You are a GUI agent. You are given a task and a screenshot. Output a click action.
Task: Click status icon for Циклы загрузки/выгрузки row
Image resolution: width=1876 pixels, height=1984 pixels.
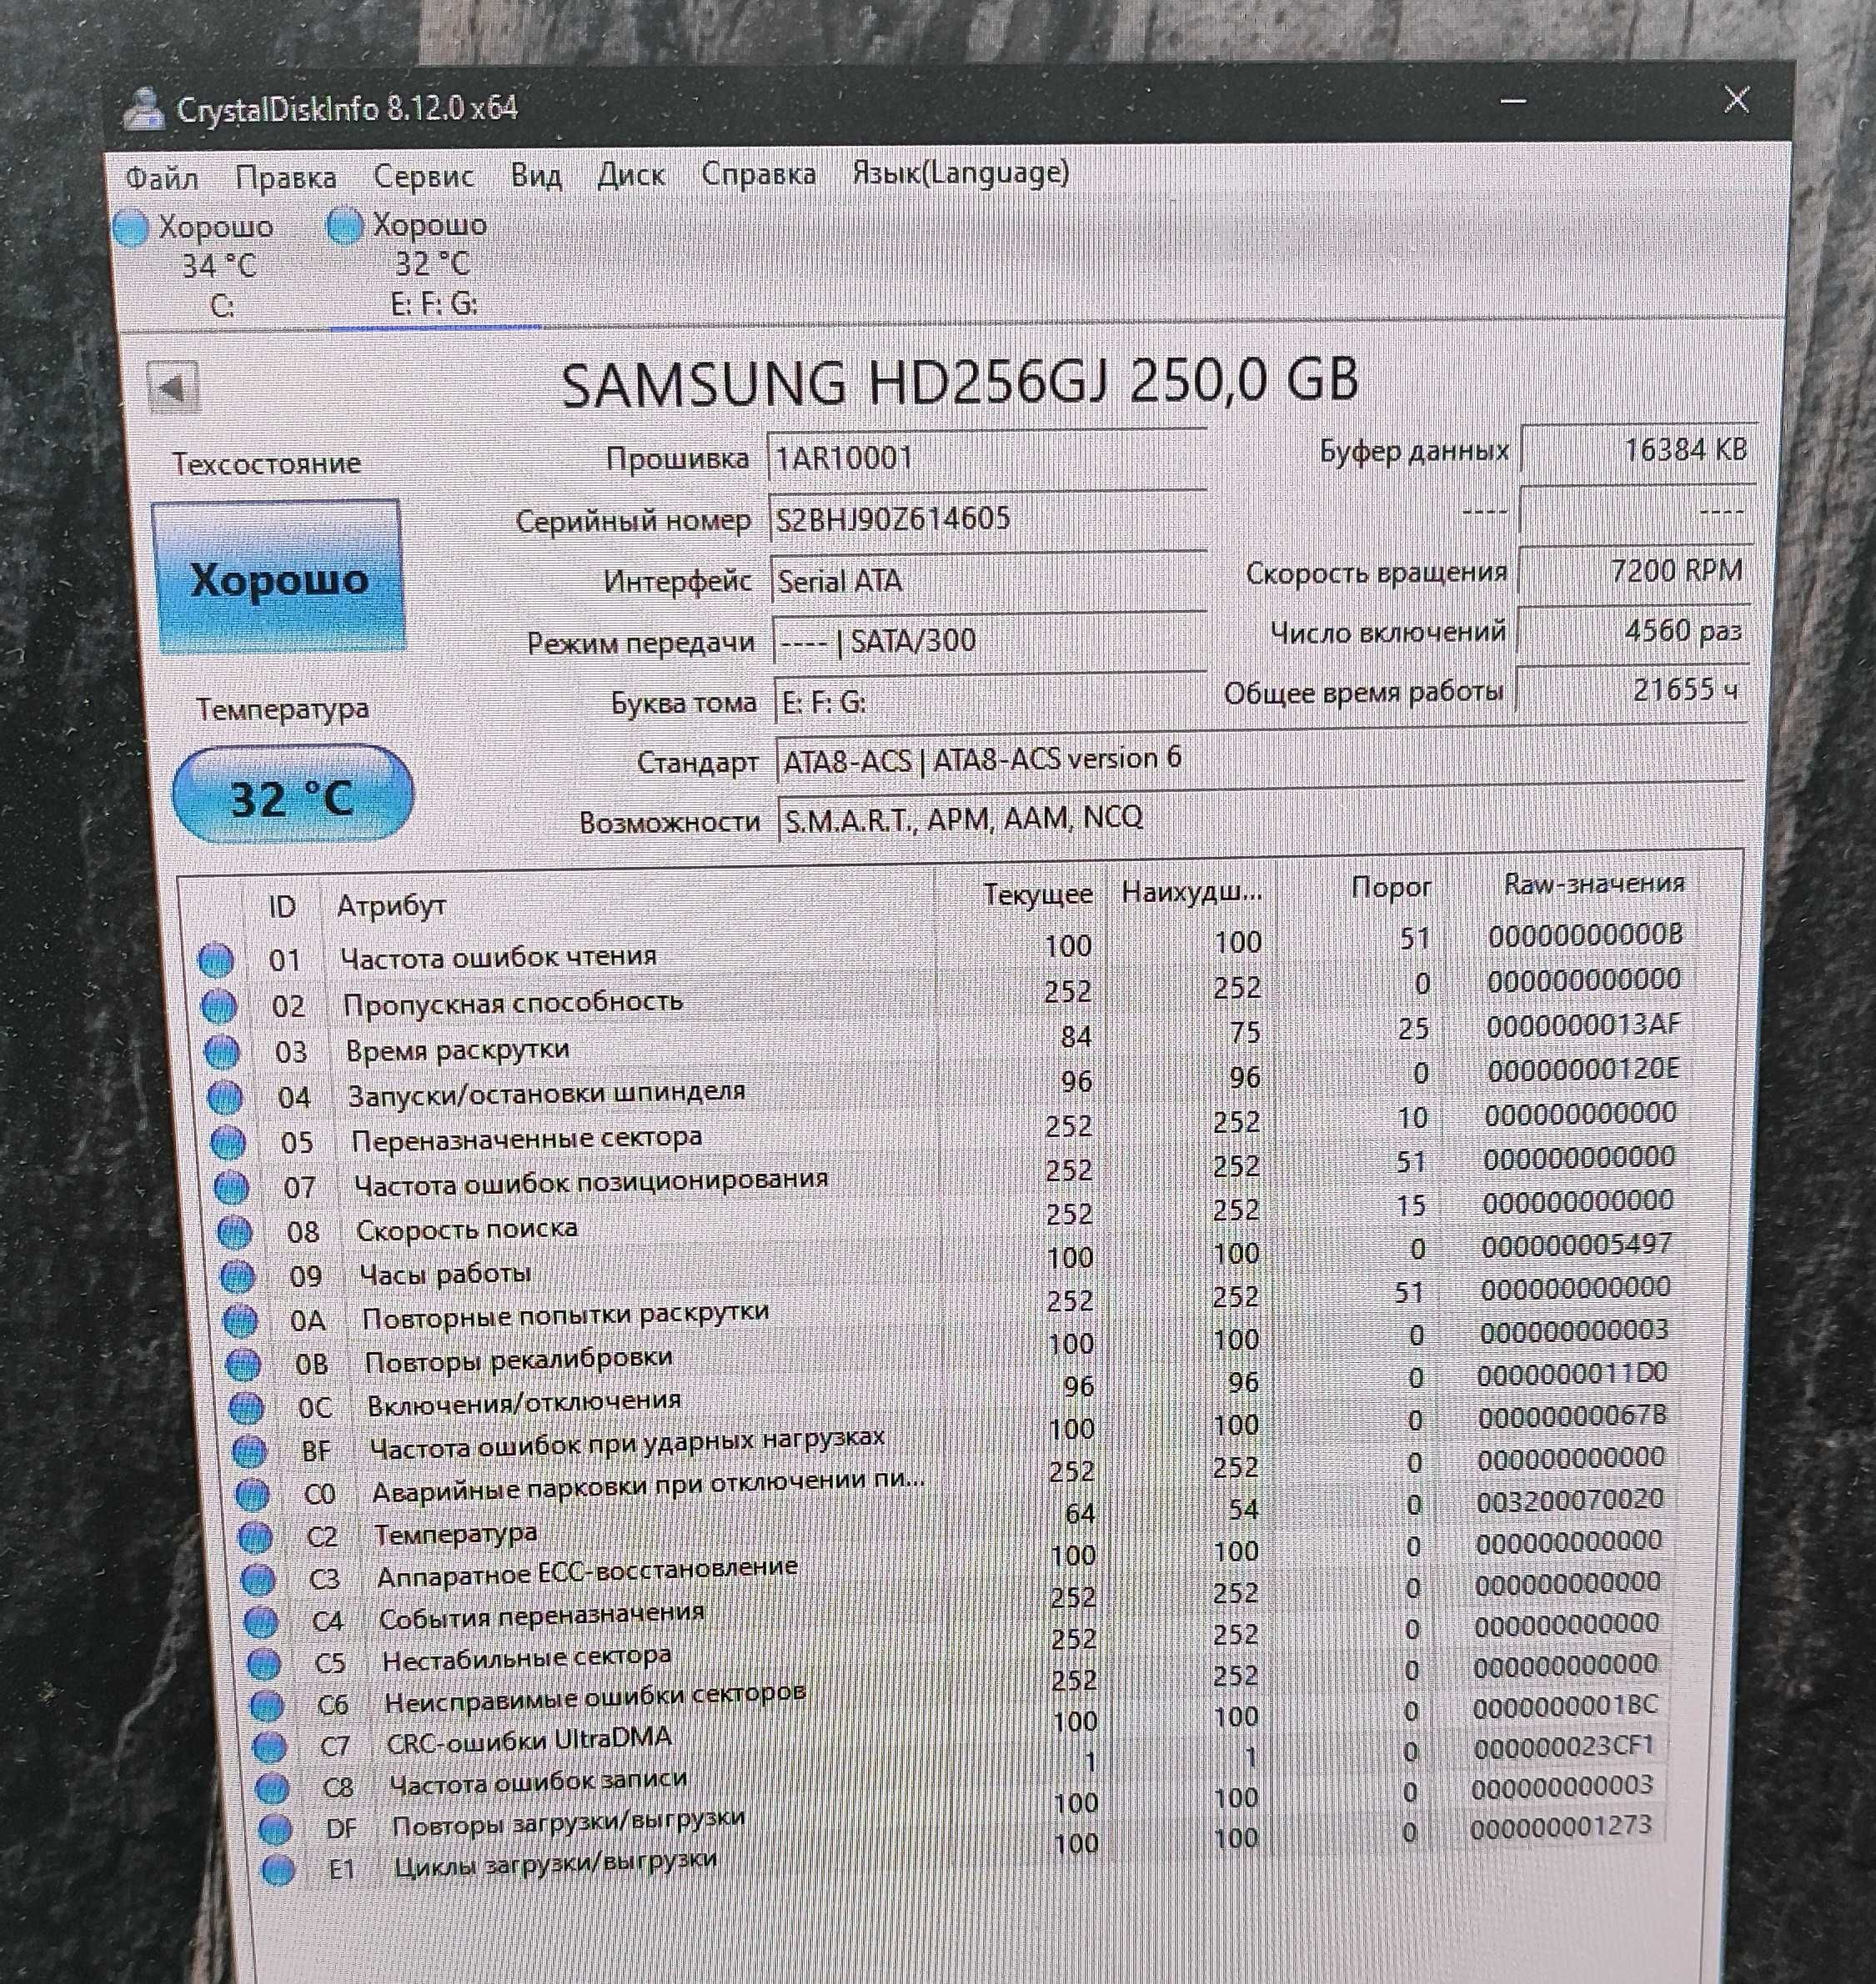[x=279, y=1869]
